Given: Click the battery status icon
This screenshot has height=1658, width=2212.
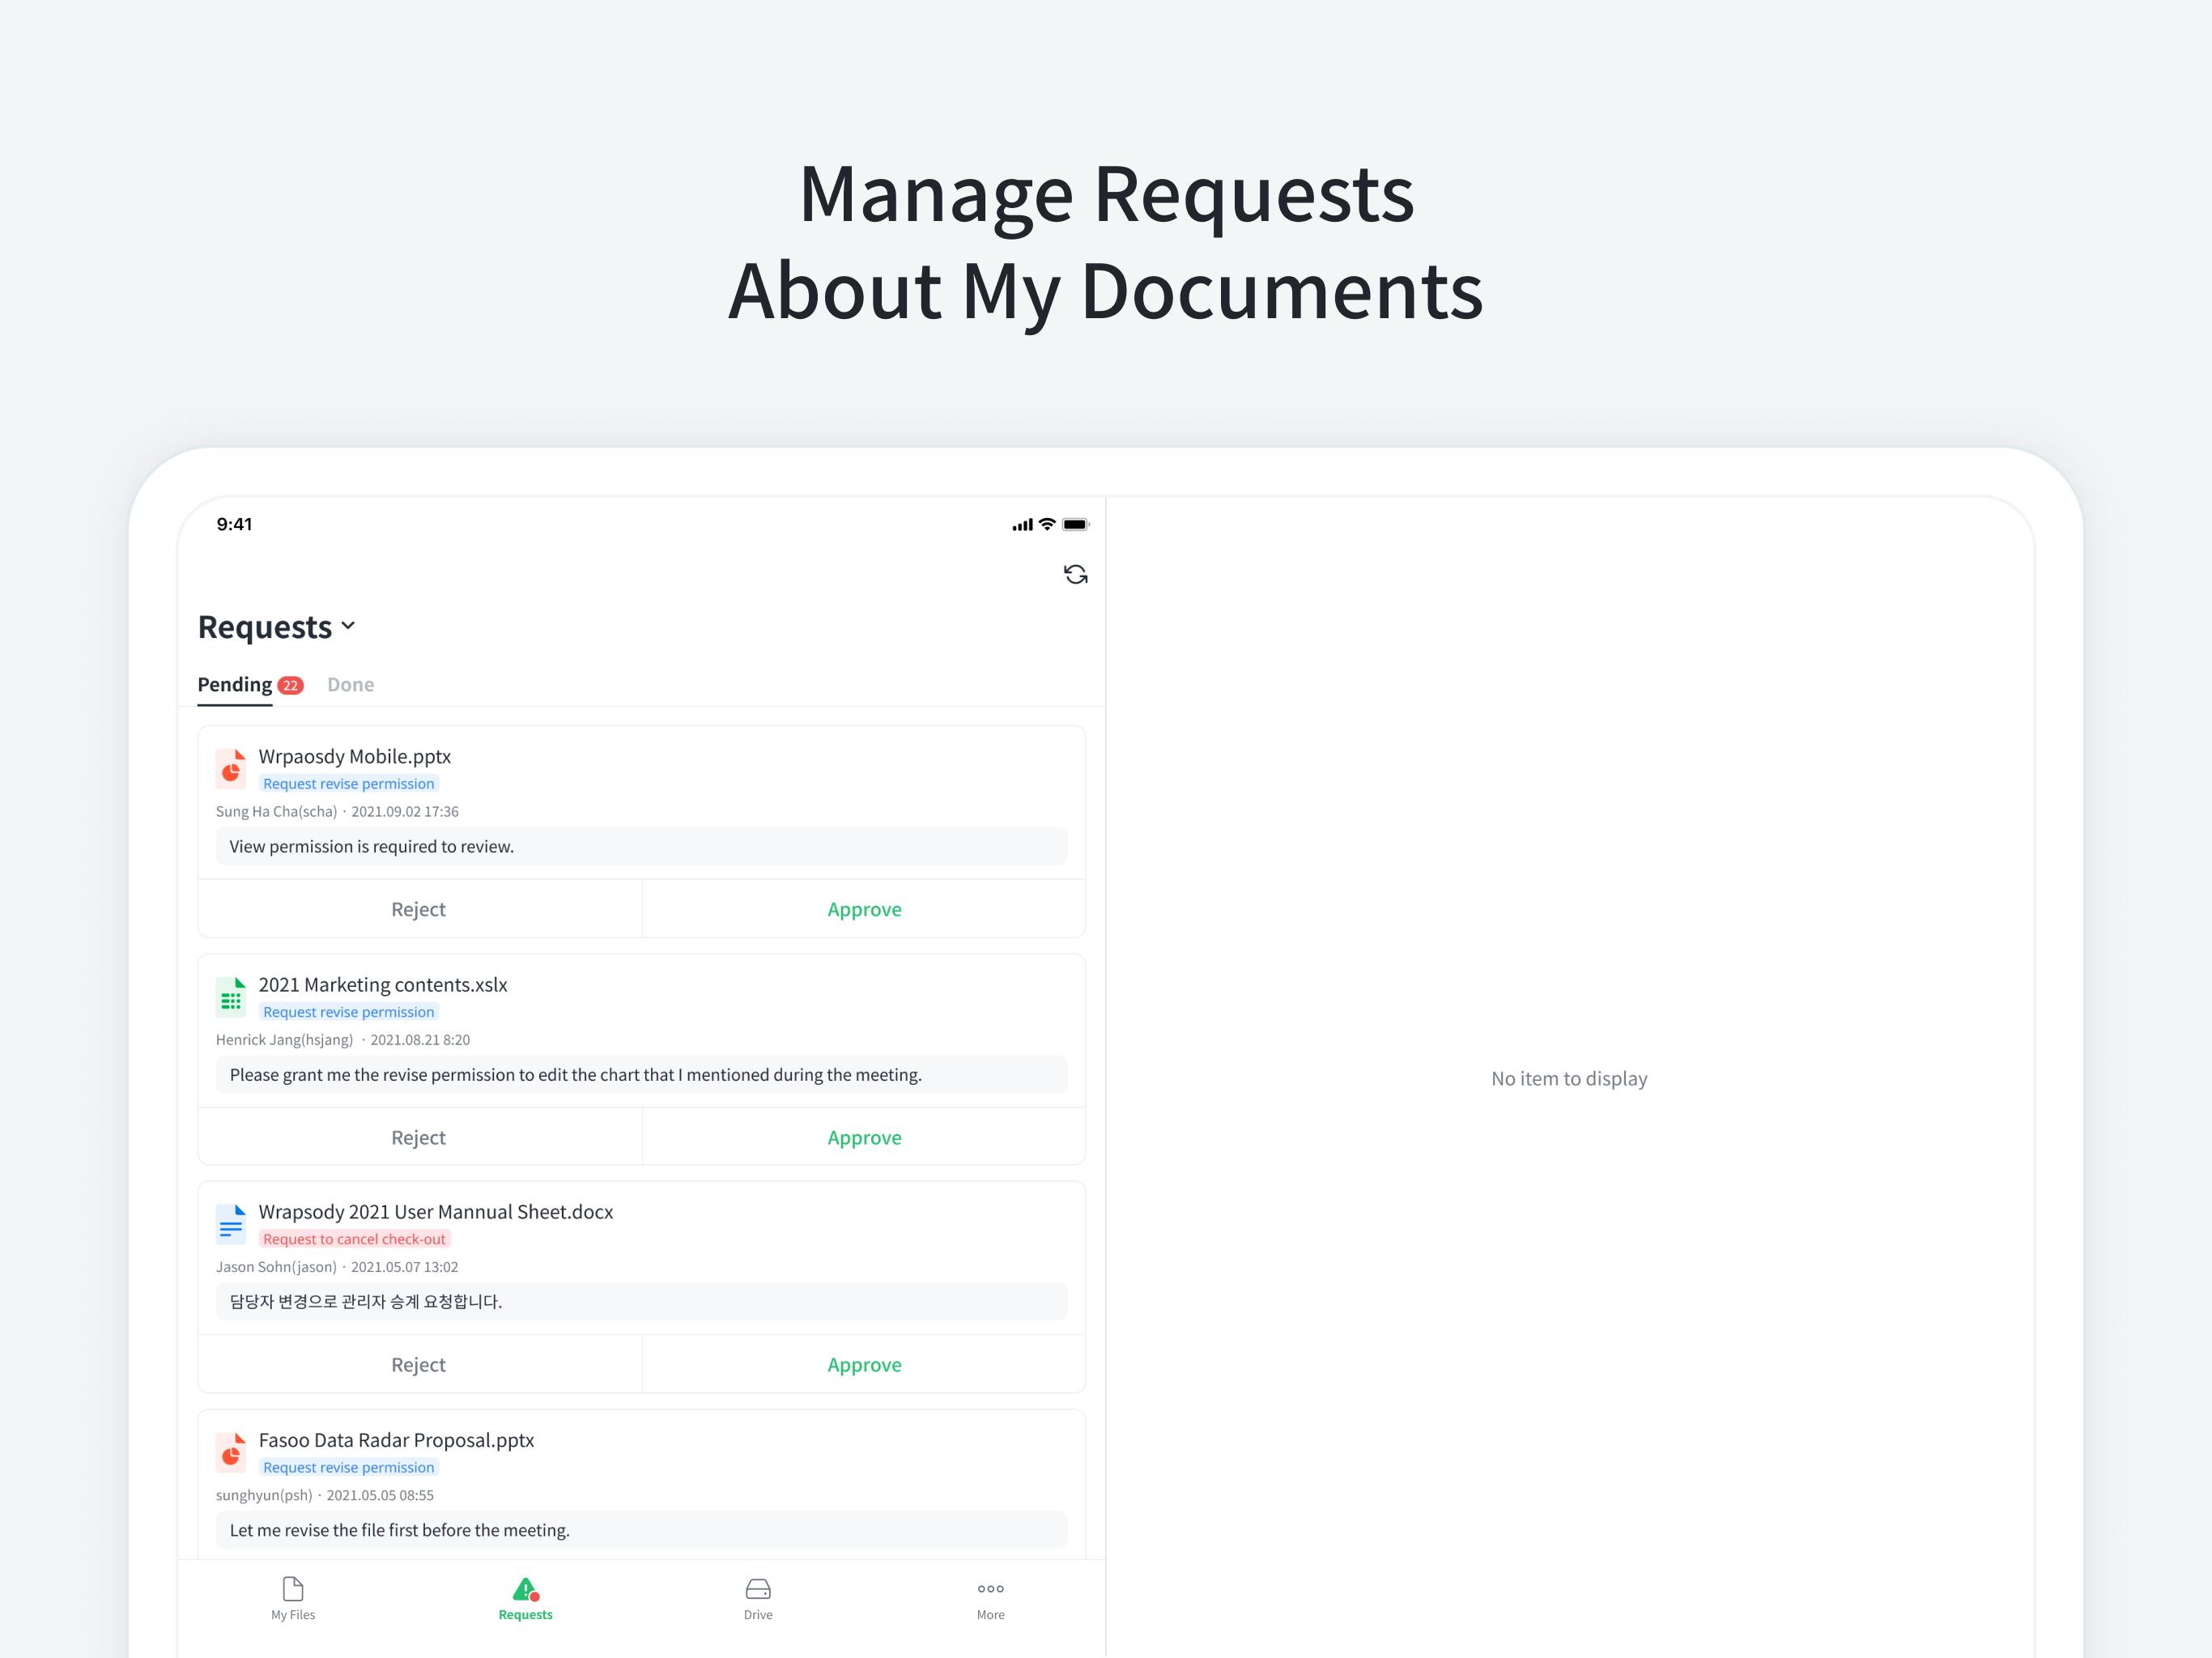Looking at the screenshot, I should 1076,524.
